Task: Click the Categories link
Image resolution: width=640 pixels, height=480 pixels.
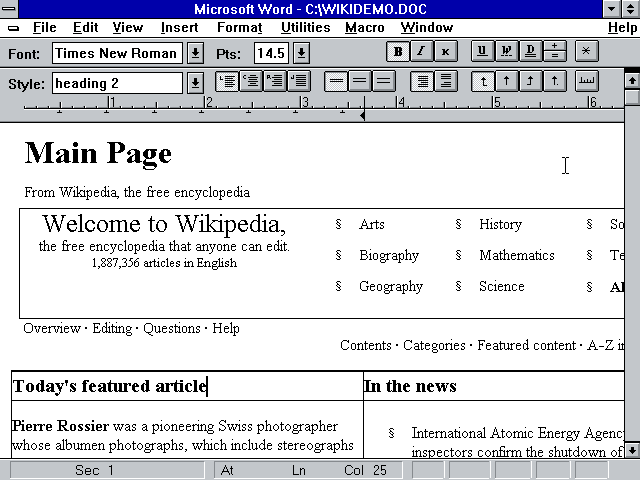Action: tap(434, 346)
